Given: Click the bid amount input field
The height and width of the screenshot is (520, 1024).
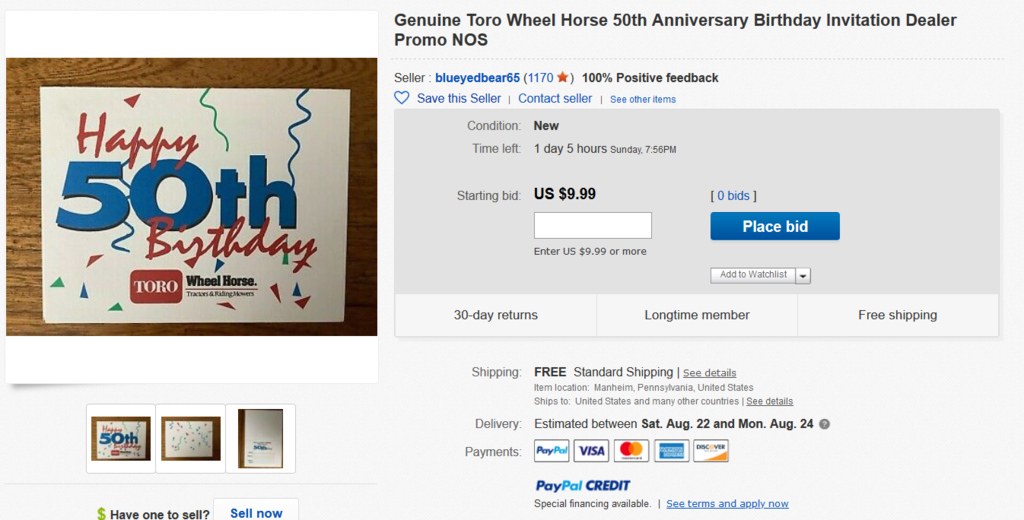Looking at the screenshot, I should [x=592, y=226].
